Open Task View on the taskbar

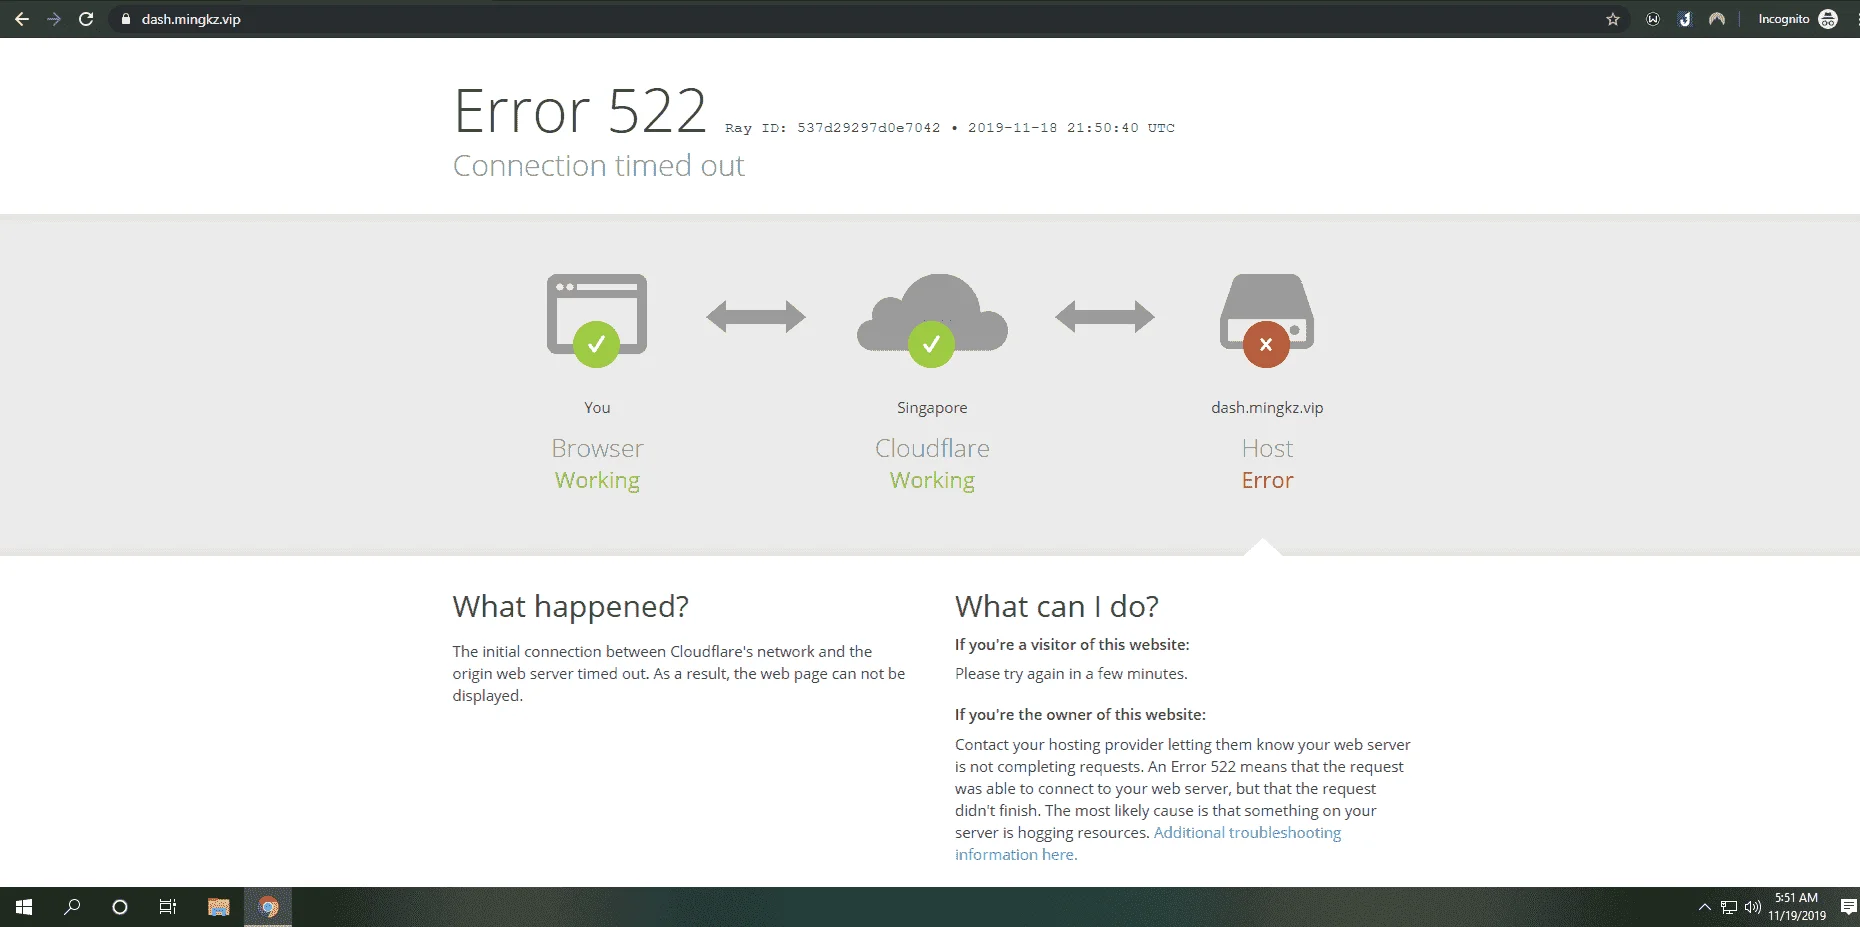[x=168, y=907]
